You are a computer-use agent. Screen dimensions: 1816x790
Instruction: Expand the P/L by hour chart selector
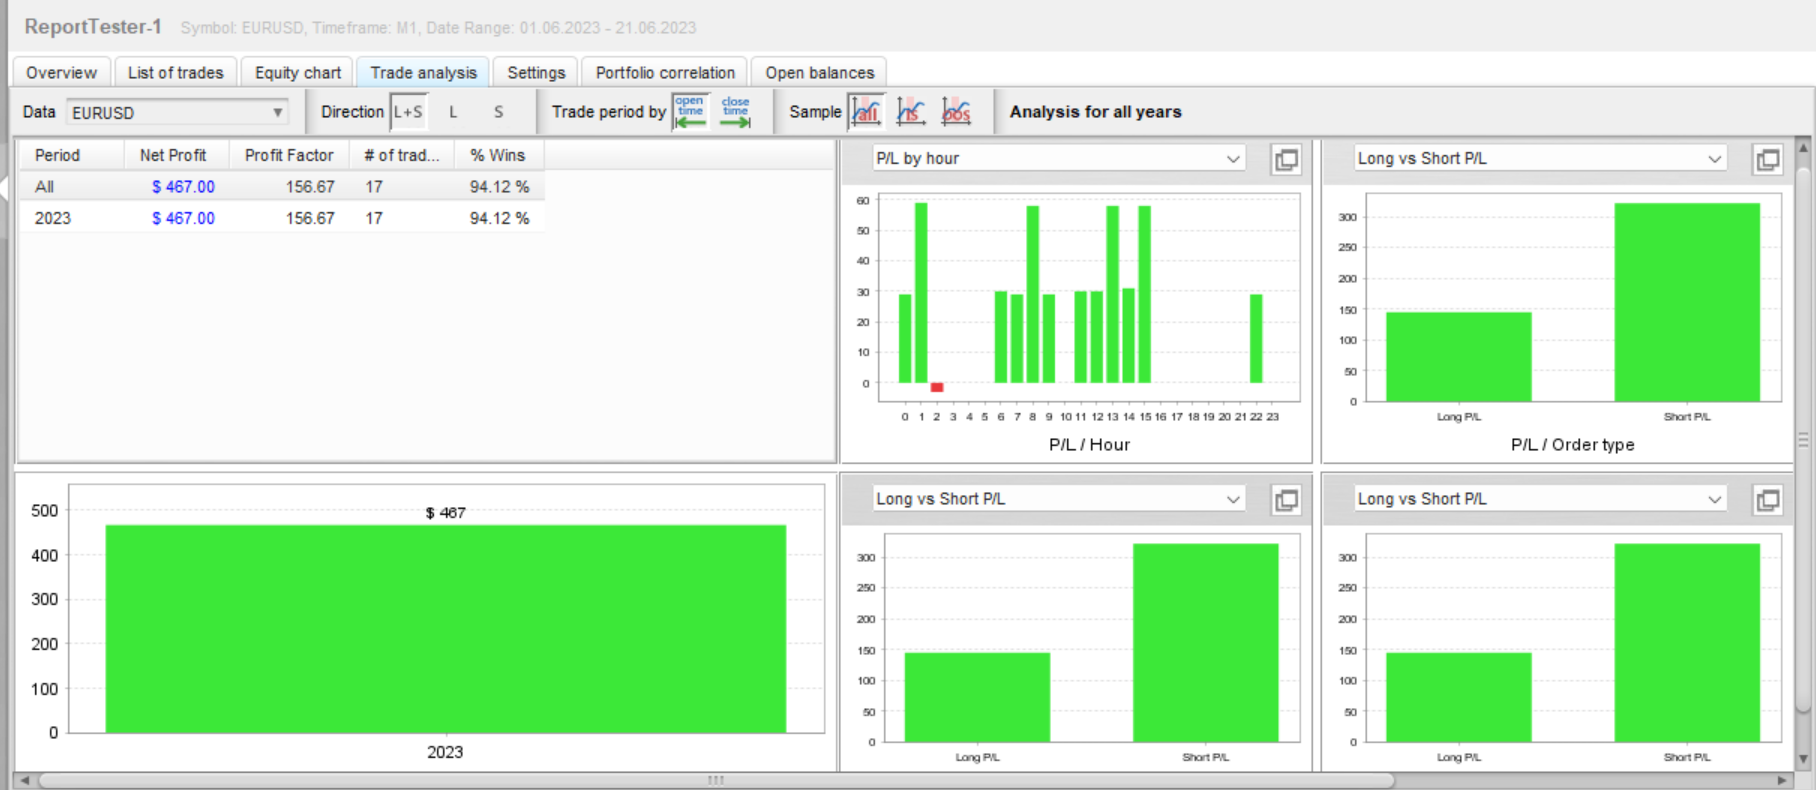1059,158
